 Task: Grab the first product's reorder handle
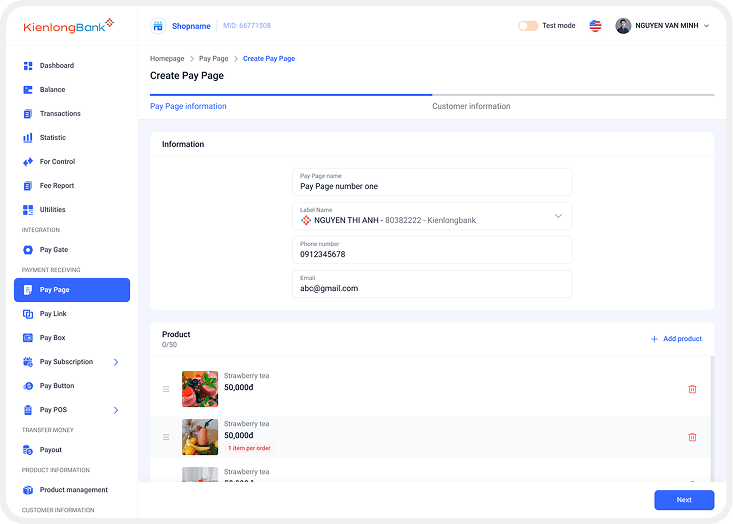click(166, 389)
